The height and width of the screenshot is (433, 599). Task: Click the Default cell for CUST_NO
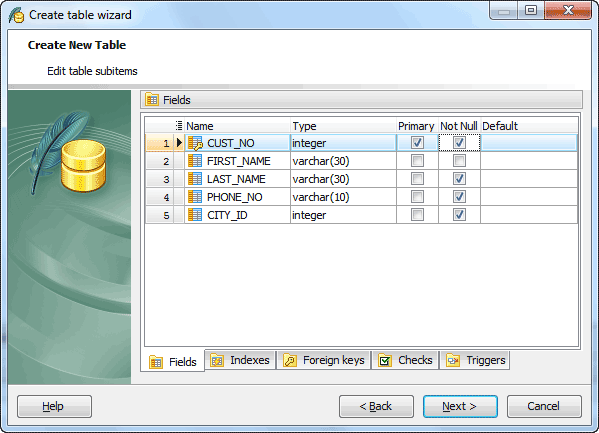pos(529,143)
